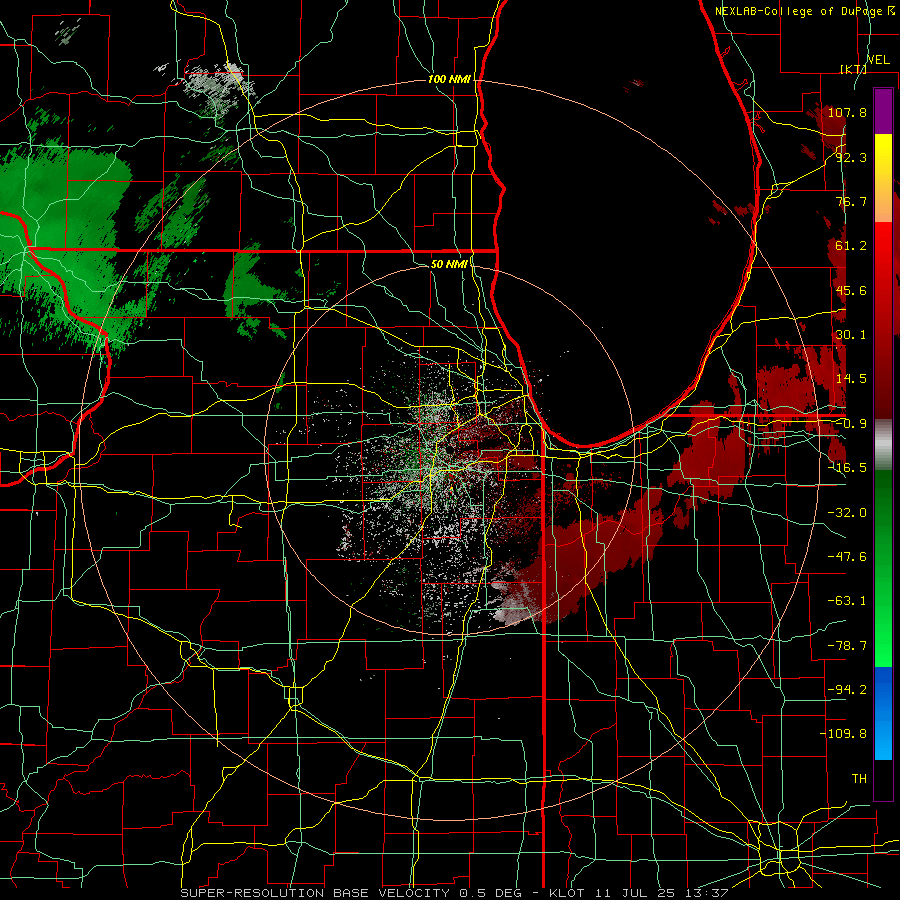Click the -32.0 value on velocity scale
The height and width of the screenshot is (900, 900).
coord(847,513)
